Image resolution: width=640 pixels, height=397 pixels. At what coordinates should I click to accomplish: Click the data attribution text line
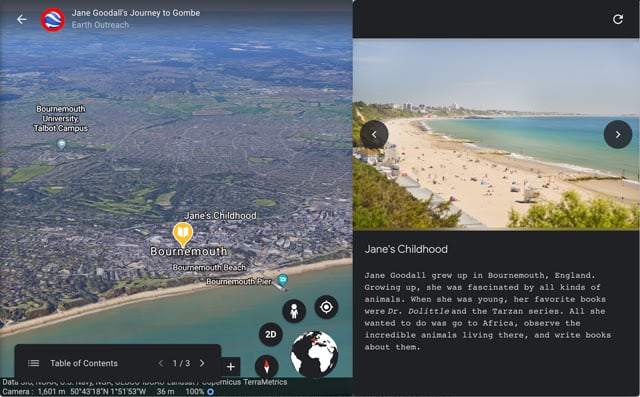144,382
